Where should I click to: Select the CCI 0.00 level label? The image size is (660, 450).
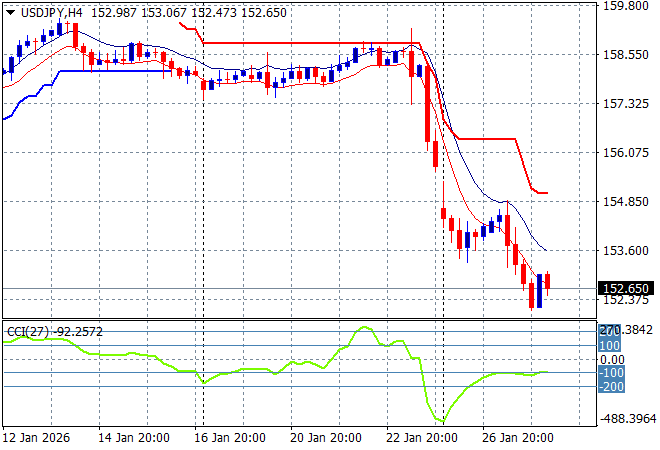point(612,359)
